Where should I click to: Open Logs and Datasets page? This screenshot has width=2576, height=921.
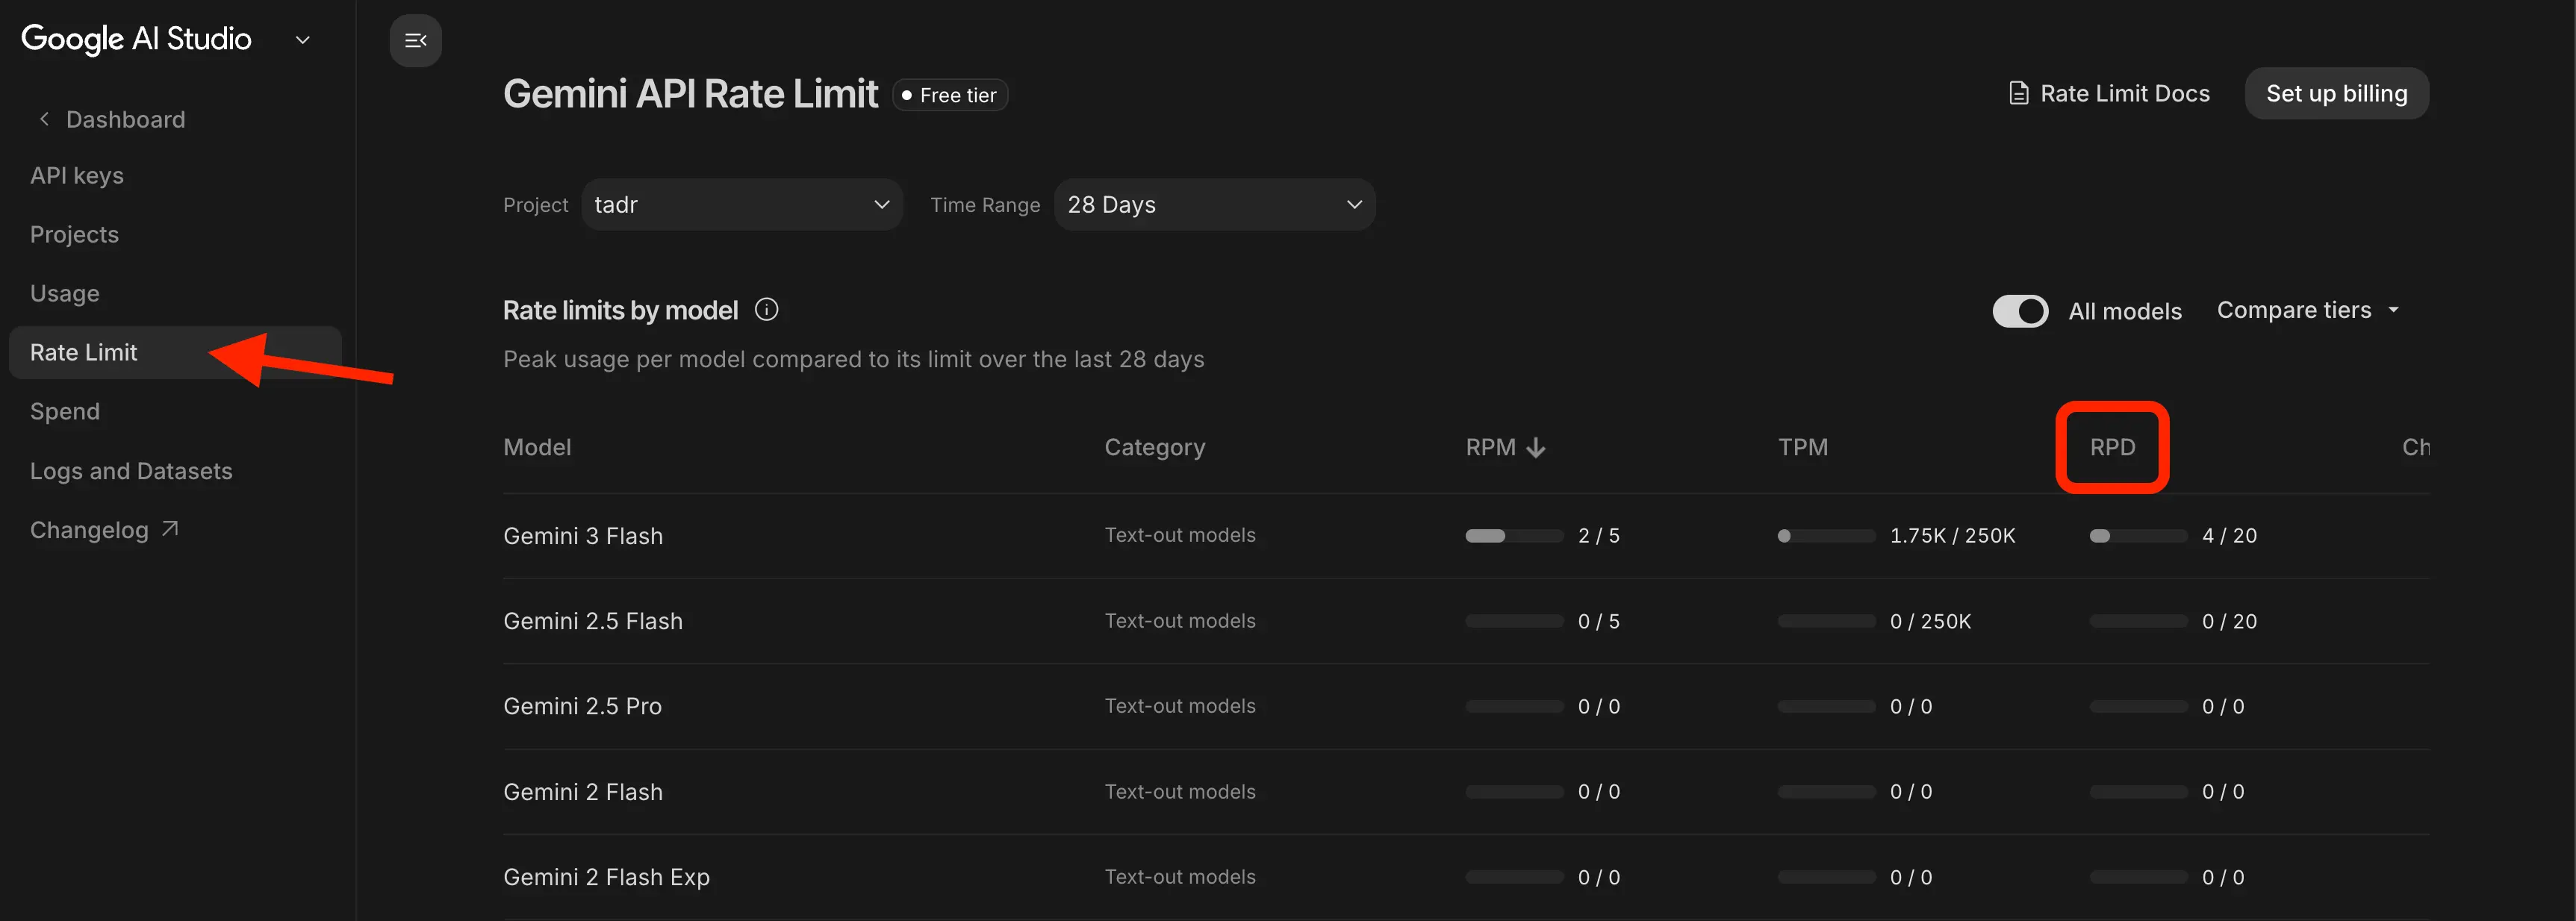click(x=131, y=471)
